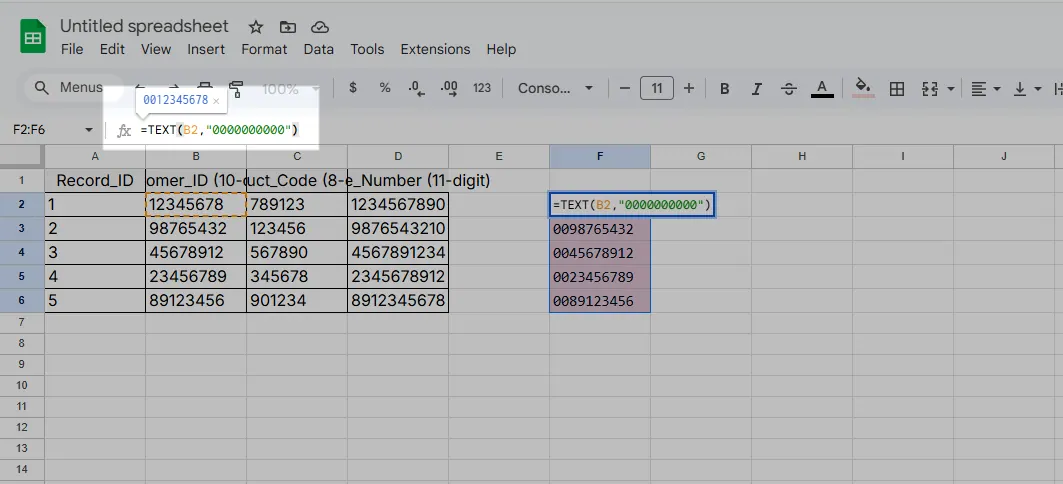Open the Extensions menu
Screen dimensions: 1063x484
[x=435, y=49]
